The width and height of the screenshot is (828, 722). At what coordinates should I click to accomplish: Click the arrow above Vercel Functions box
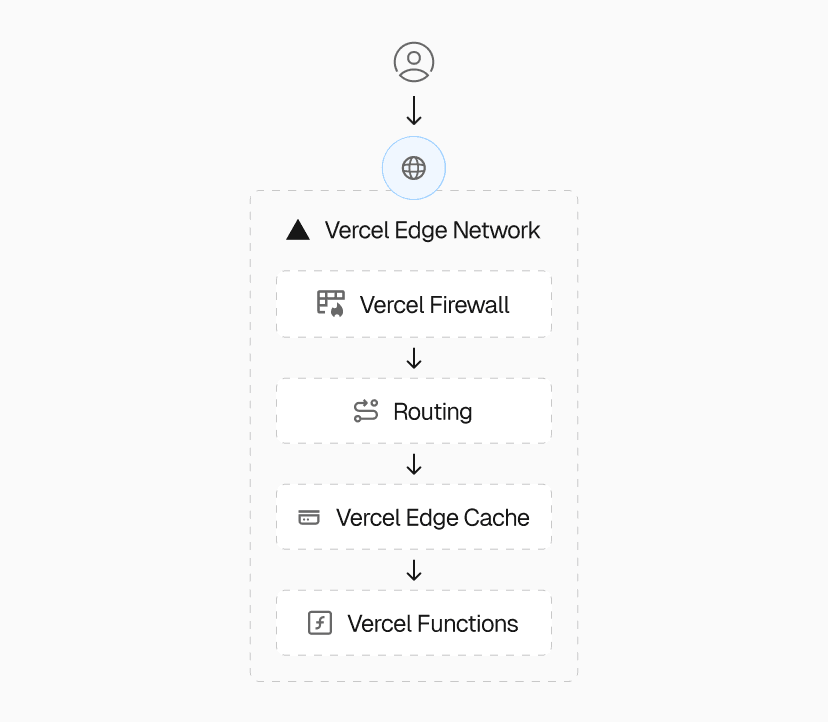coord(413,570)
